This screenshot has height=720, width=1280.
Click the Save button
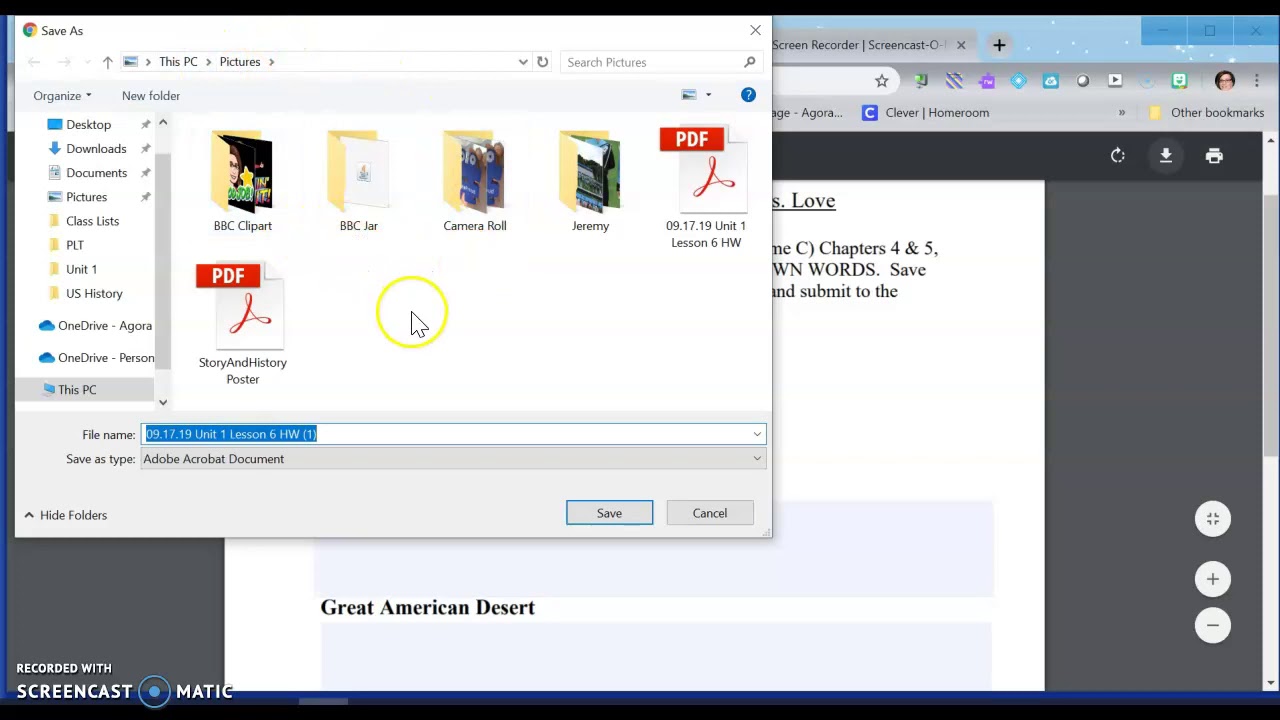pyautogui.click(x=609, y=513)
